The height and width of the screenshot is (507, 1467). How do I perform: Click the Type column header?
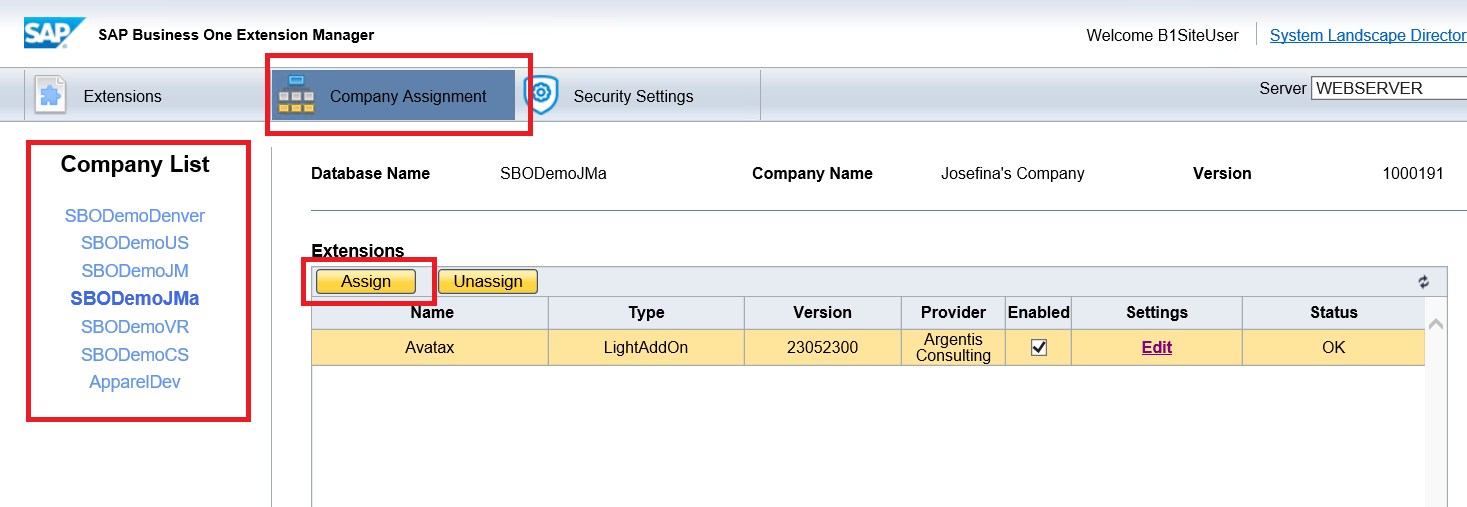646,312
